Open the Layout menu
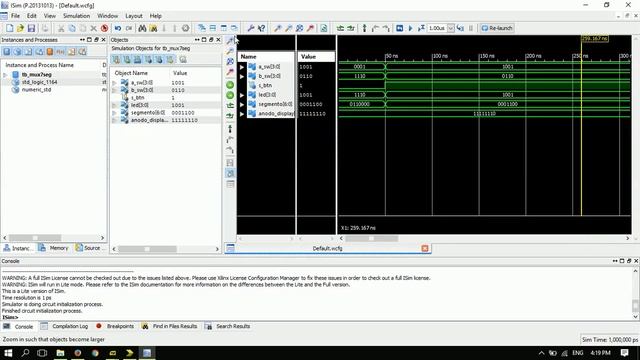The height and width of the screenshot is (360, 640). 134,16
